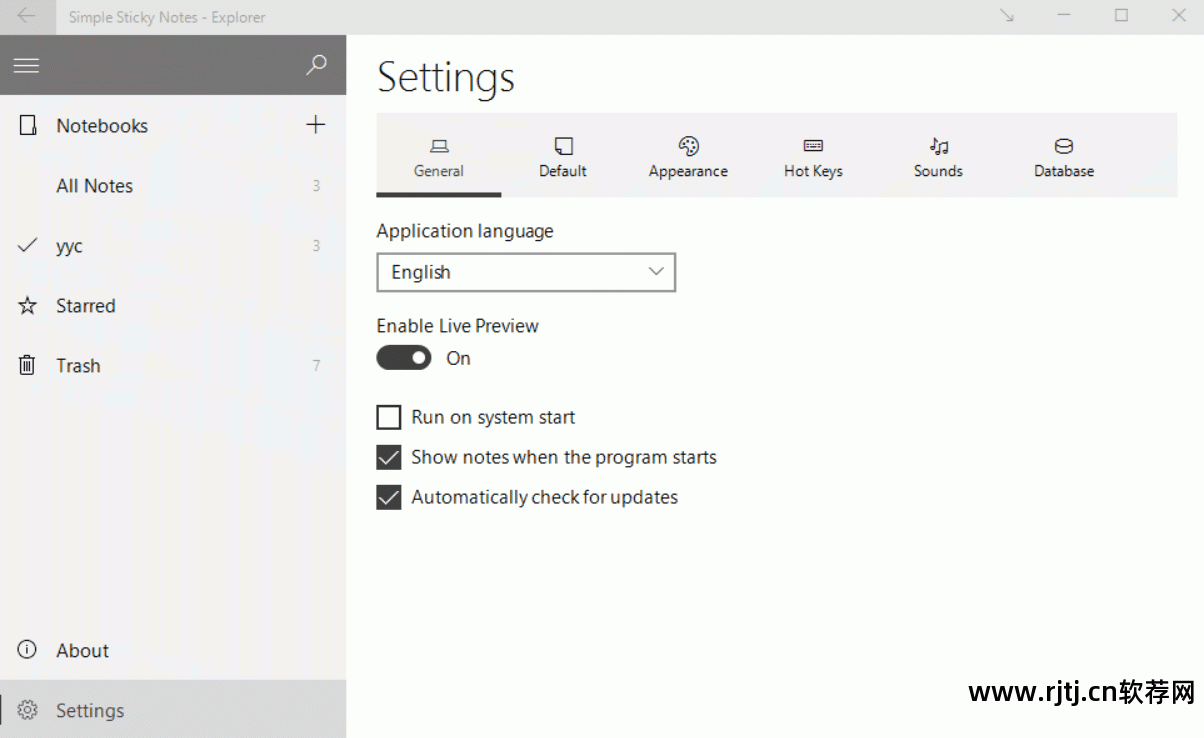
Task: Show All Notes list
Action: [173, 186]
